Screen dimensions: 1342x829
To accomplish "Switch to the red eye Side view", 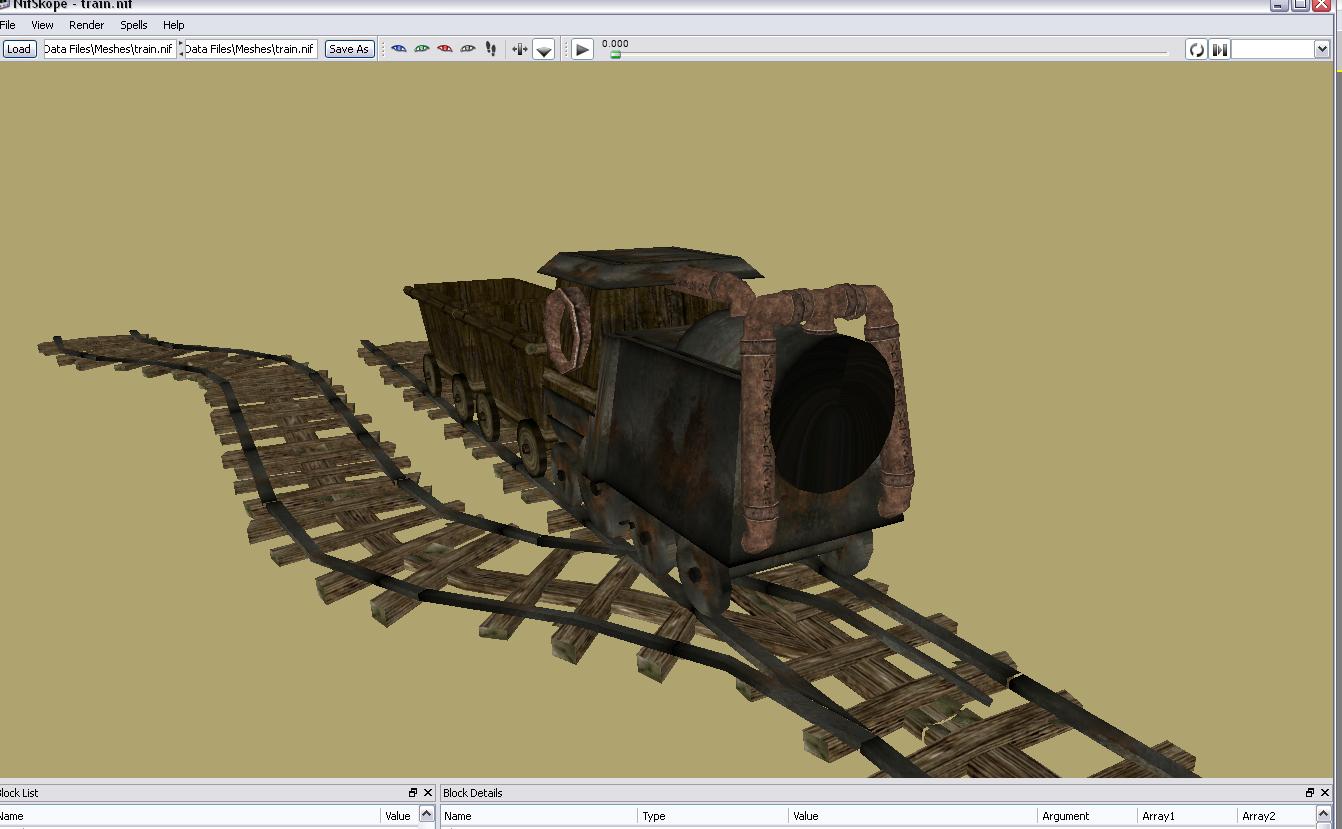I will coord(445,49).
